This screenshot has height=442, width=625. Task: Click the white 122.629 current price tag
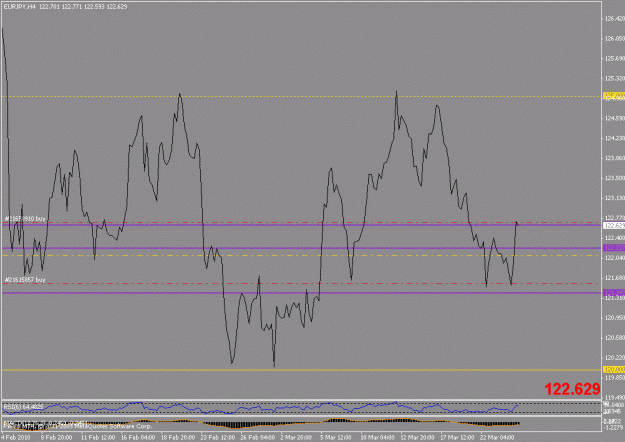[614, 226]
